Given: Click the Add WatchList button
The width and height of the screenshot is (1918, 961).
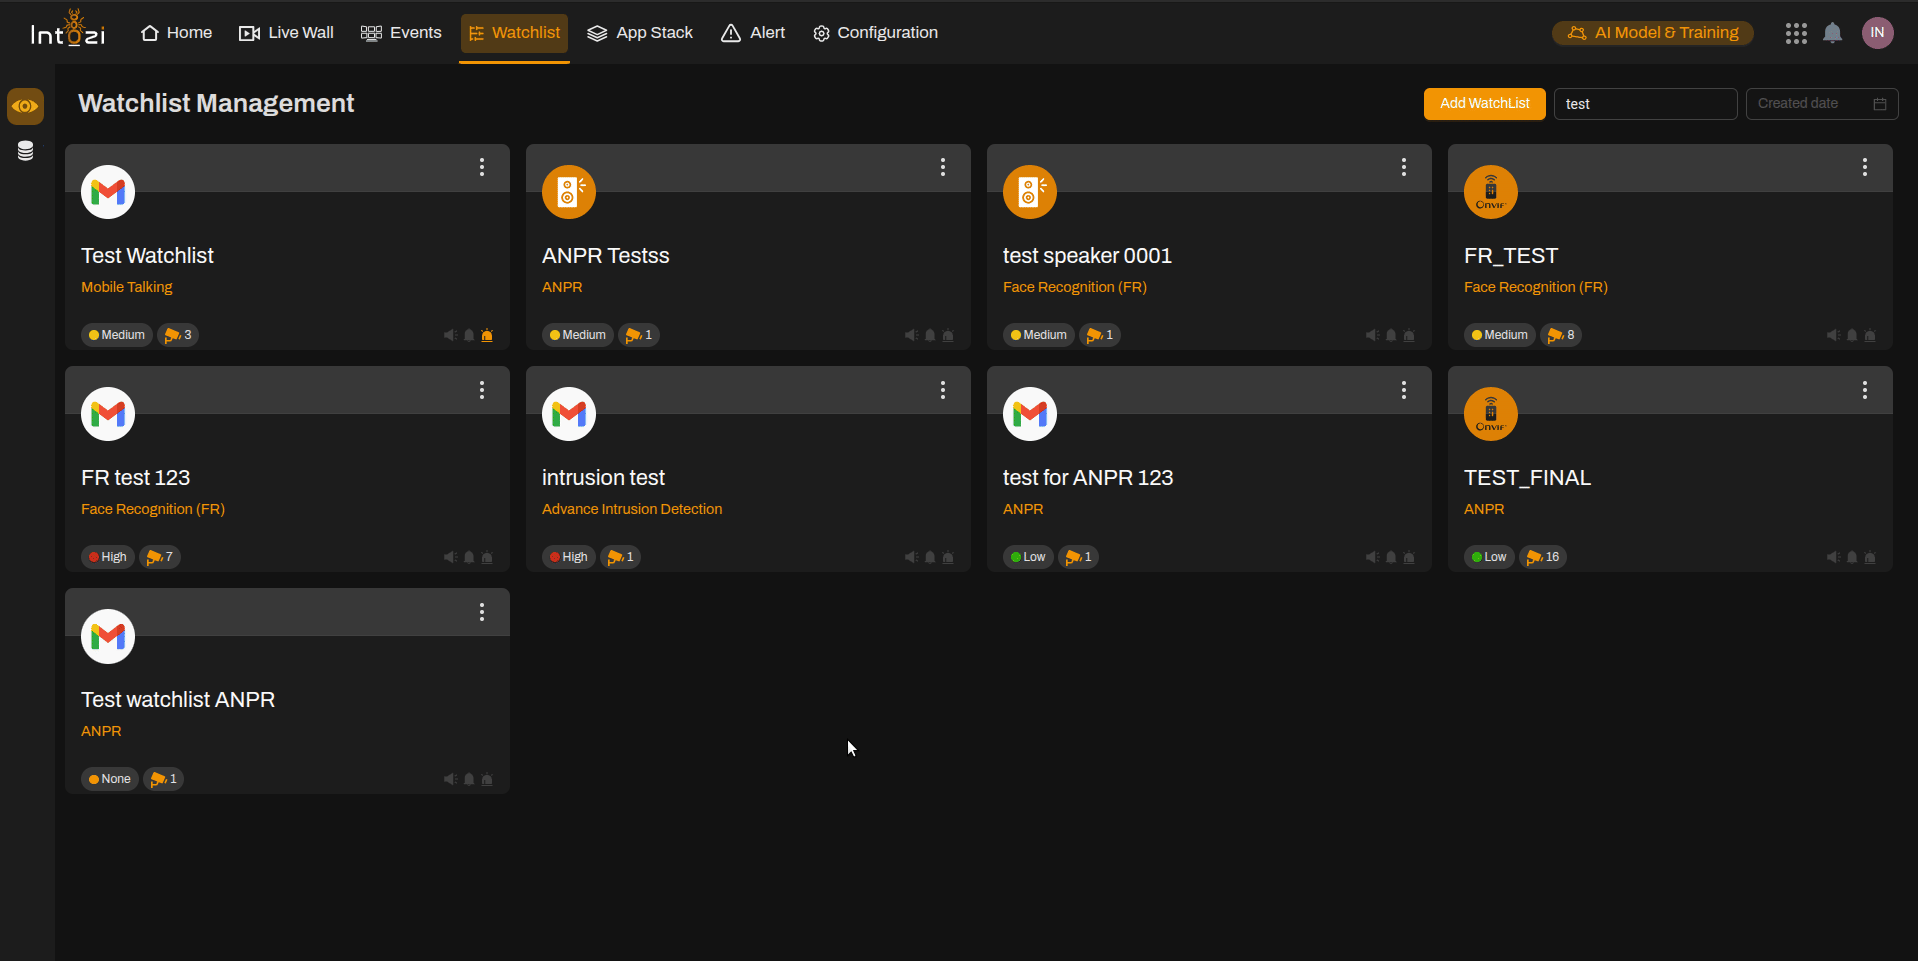Looking at the screenshot, I should (1484, 103).
